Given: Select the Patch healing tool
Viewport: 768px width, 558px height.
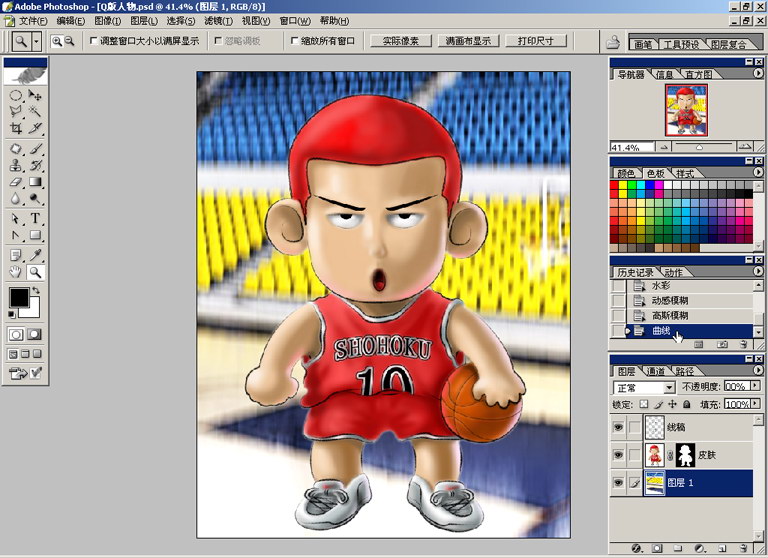Looking at the screenshot, I should (16, 148).
